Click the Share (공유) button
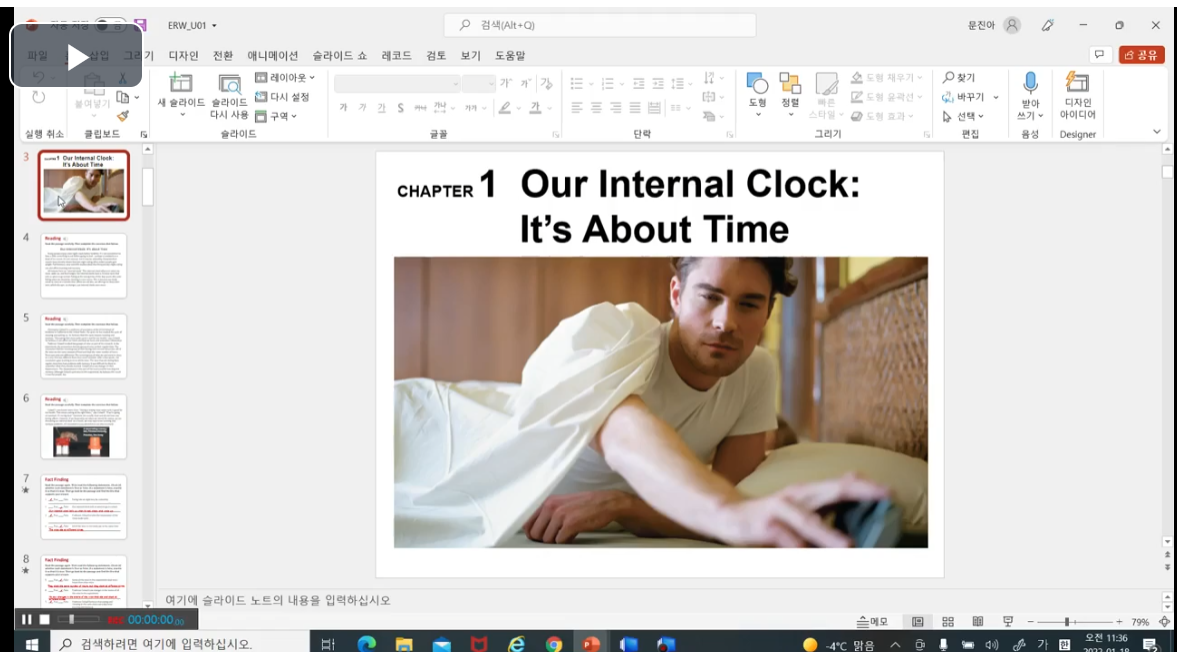The image size is (1177, 652). coord(1142,55)
